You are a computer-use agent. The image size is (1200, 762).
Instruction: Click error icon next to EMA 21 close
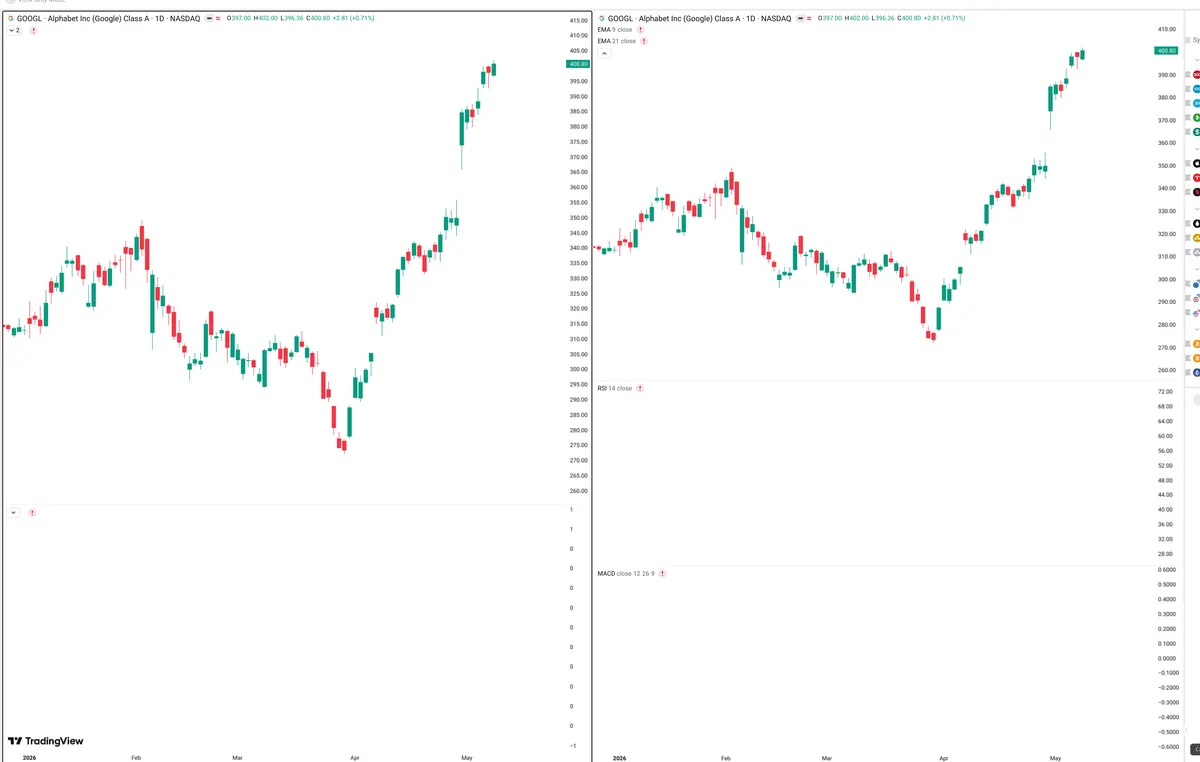[x=644, y=41]
